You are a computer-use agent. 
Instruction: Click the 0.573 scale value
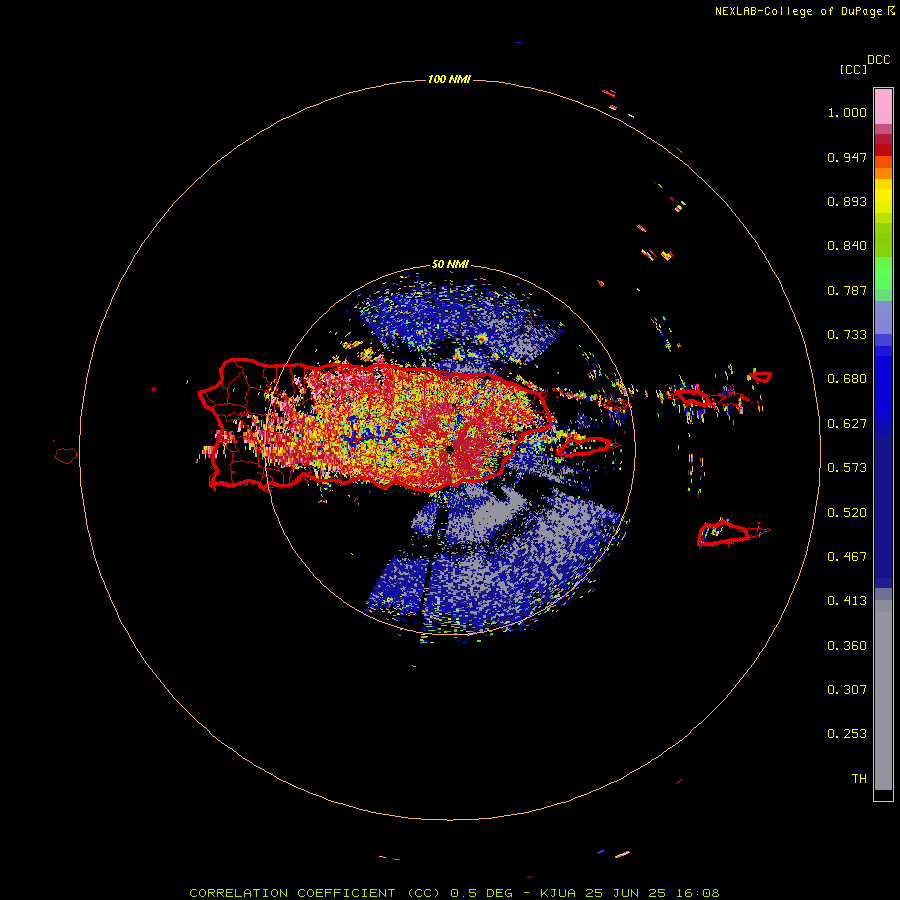coord(847,468)
